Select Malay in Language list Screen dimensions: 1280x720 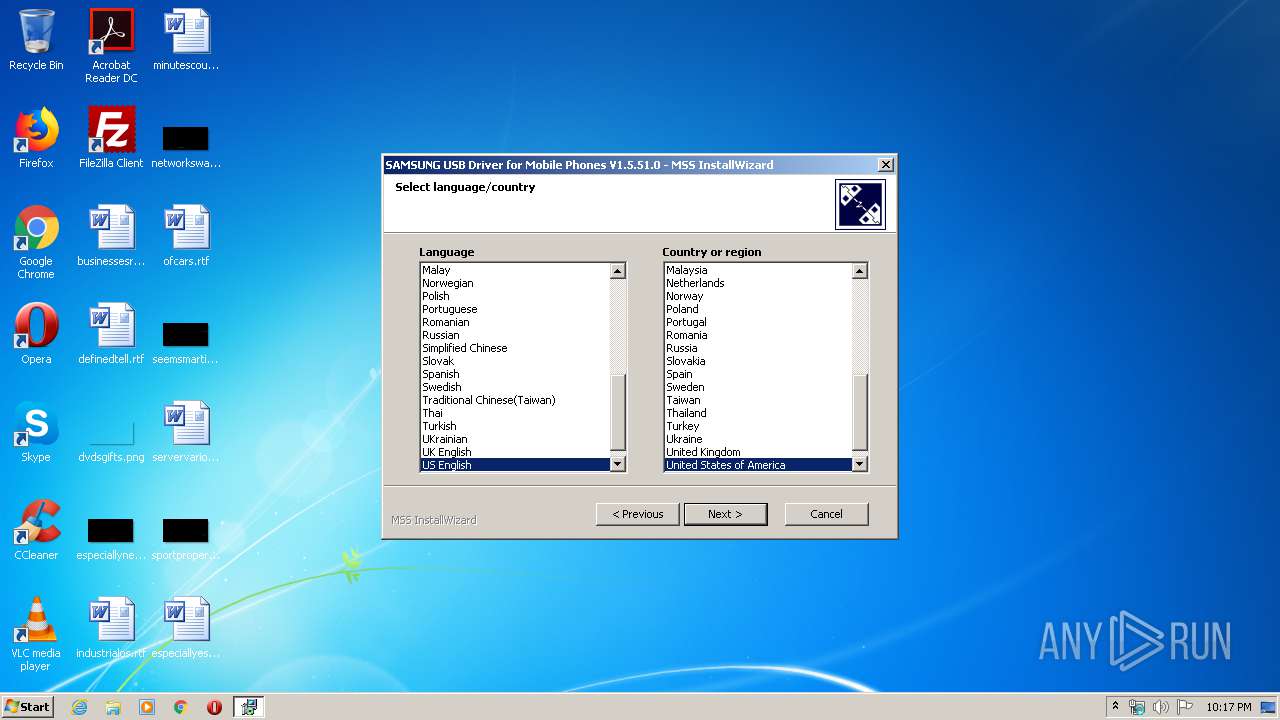point(515,270)
